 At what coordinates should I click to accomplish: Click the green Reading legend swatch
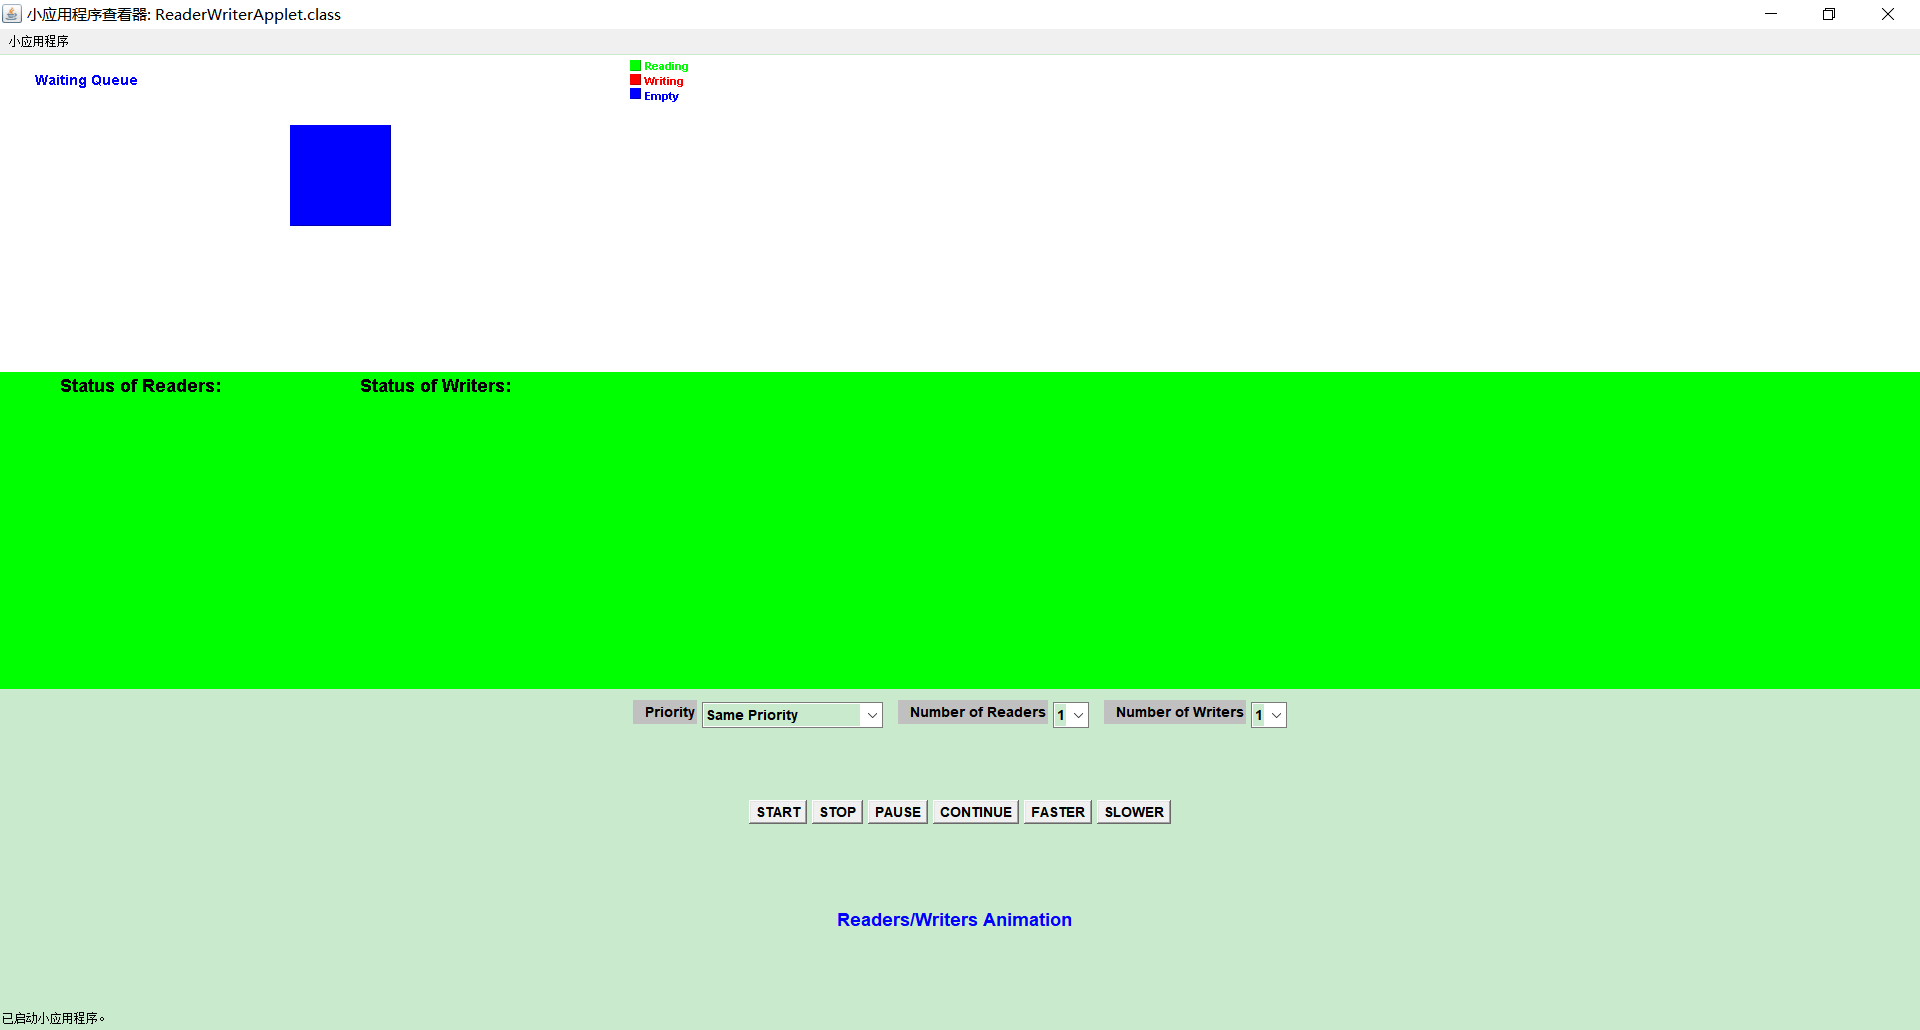click(635, 66)
